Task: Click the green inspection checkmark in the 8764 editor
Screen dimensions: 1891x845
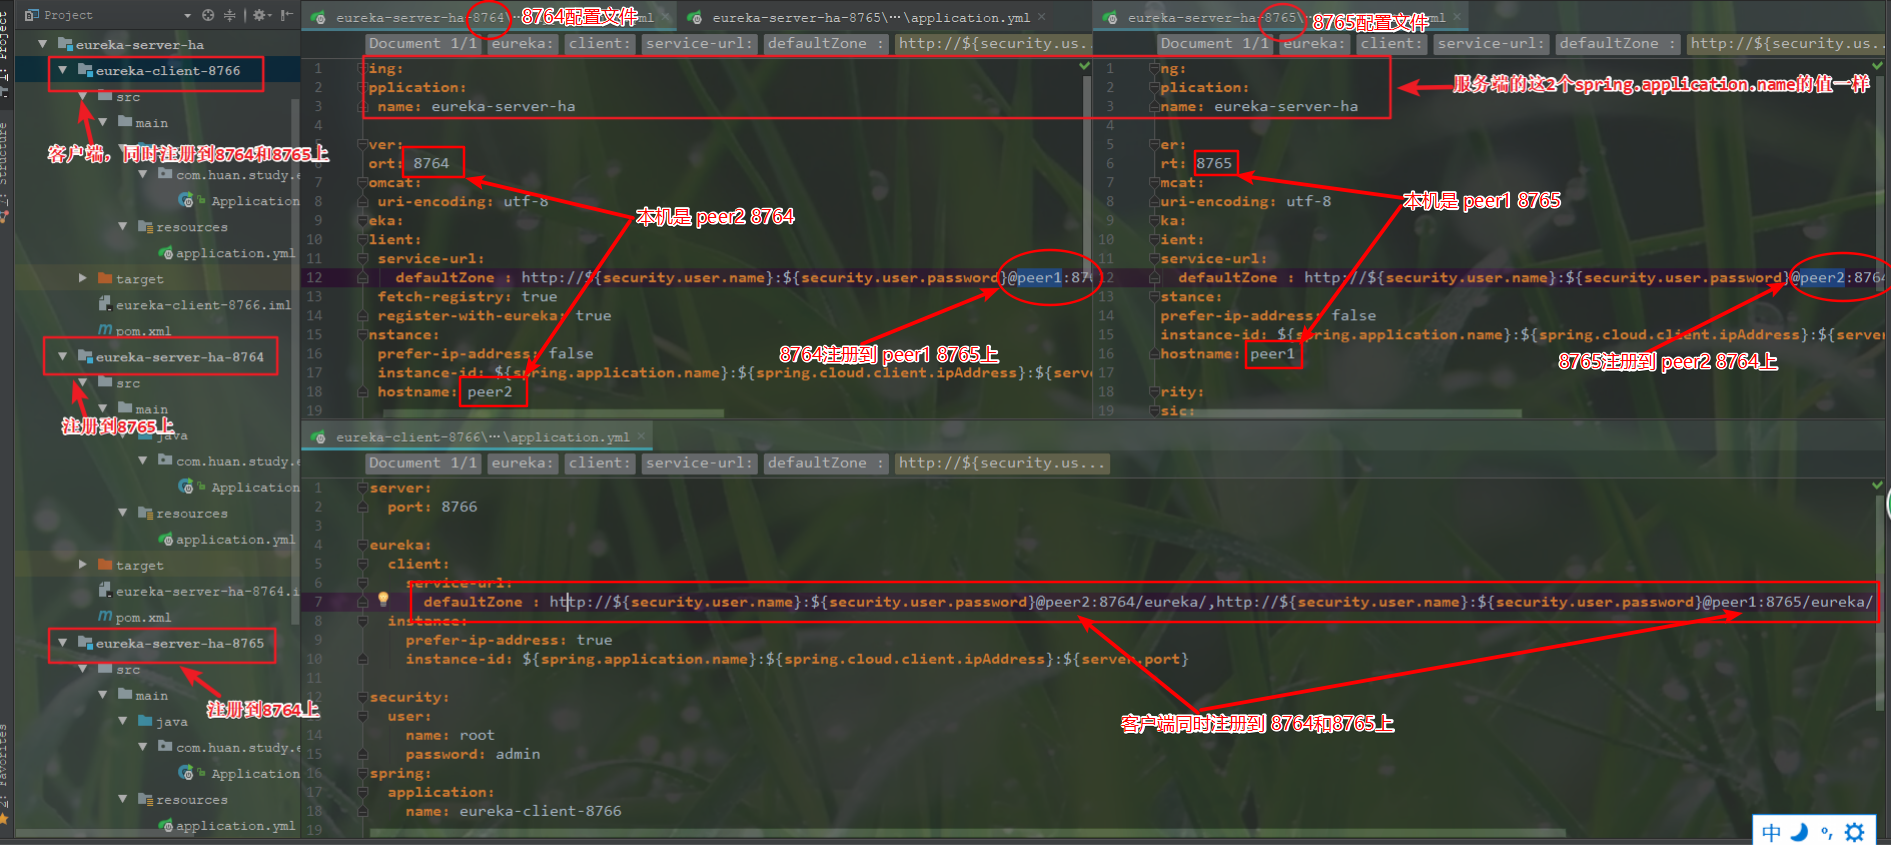Action: [1084, 66]
